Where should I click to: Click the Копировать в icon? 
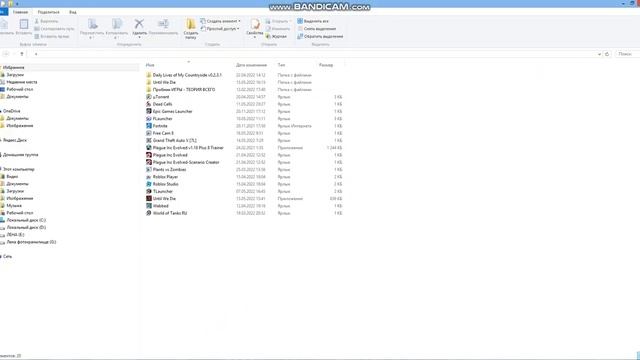[117, 24]
